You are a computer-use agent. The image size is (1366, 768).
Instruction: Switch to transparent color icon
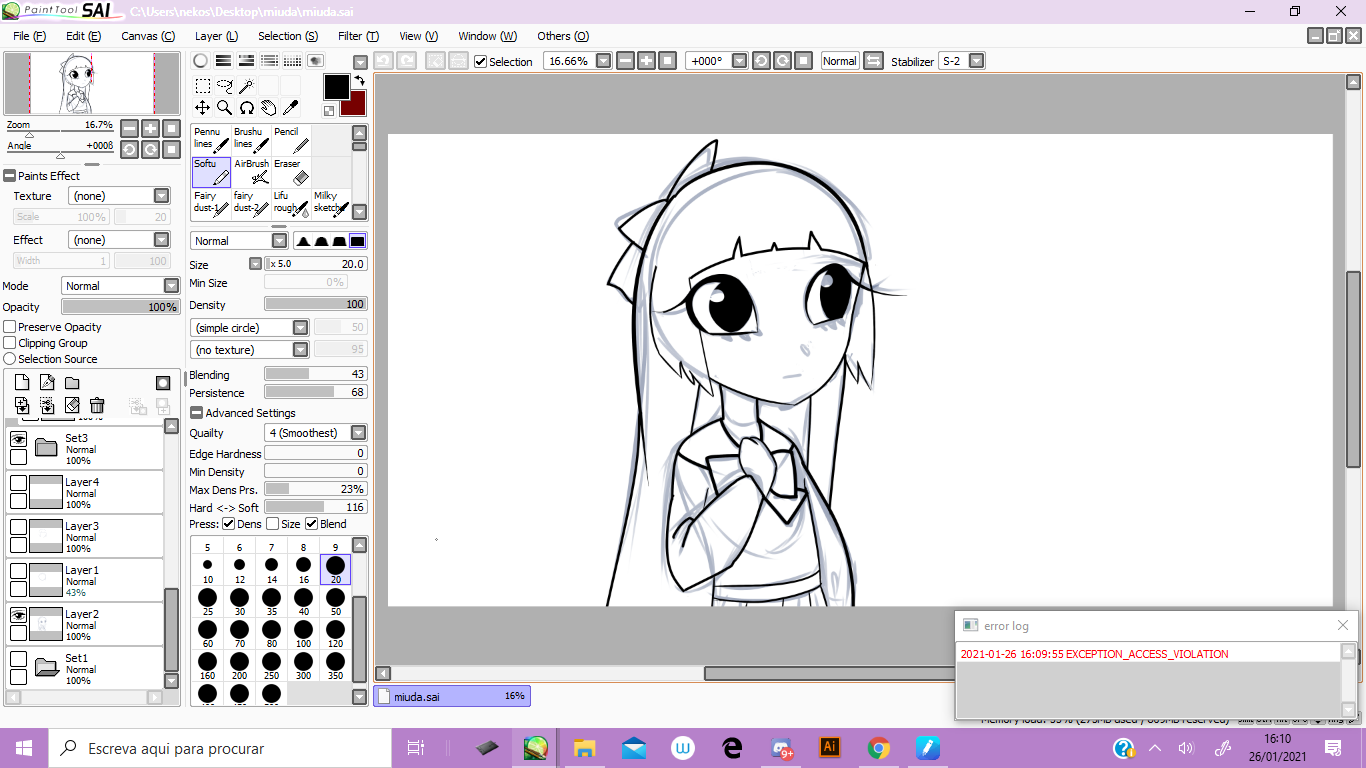[x=329, y=110]
